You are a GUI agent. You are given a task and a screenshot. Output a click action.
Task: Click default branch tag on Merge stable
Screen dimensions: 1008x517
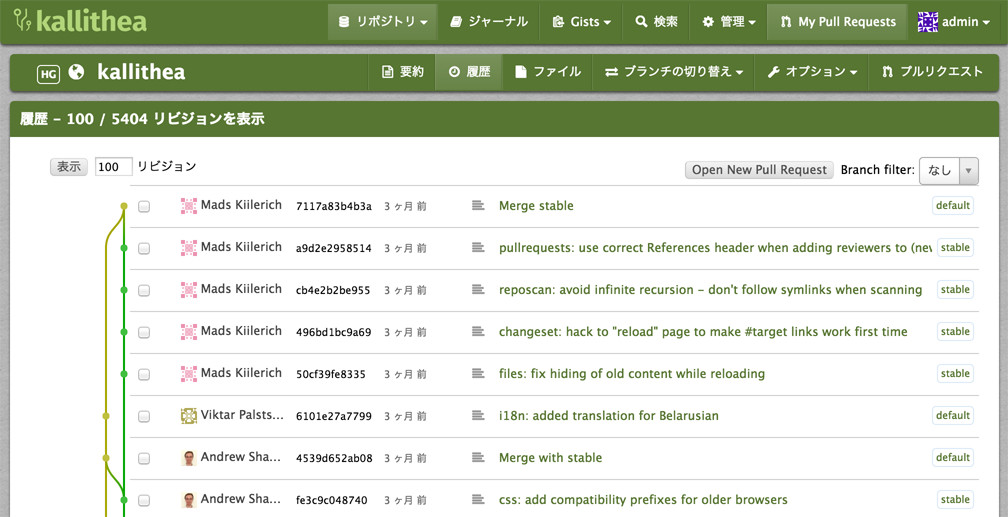point(953,206)
